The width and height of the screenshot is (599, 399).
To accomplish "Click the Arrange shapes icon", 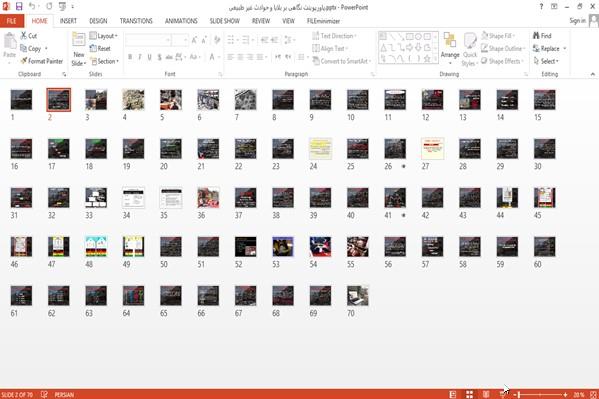I will (x=450, y=40).
